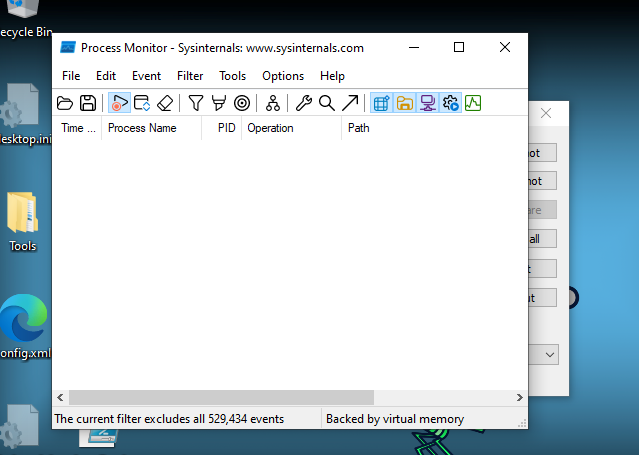Open the Edit menu
The height and width of the screenshot is (455, 639).
point(106,76)
